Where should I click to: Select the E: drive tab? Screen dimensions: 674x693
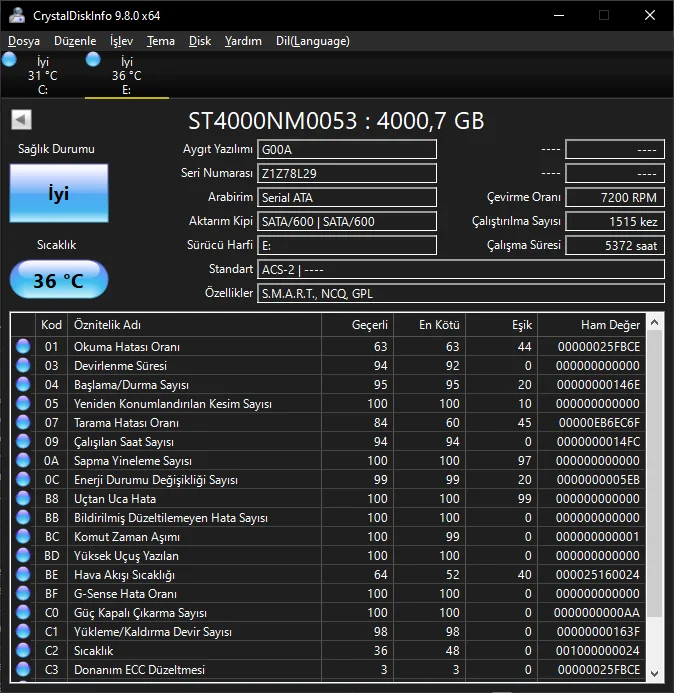click(126, 75)
